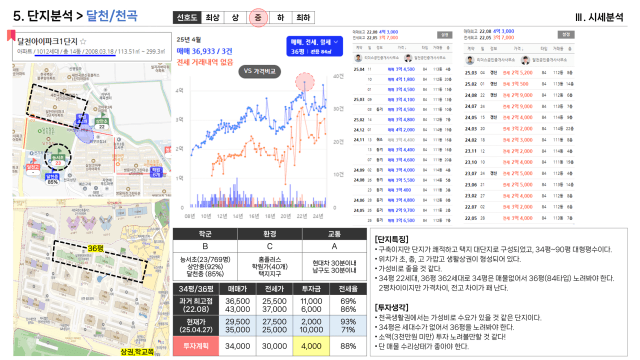The height and width of the screenshot is (360, 640).
Task: Select the 상 preference tab
Action: pos(235,18)
